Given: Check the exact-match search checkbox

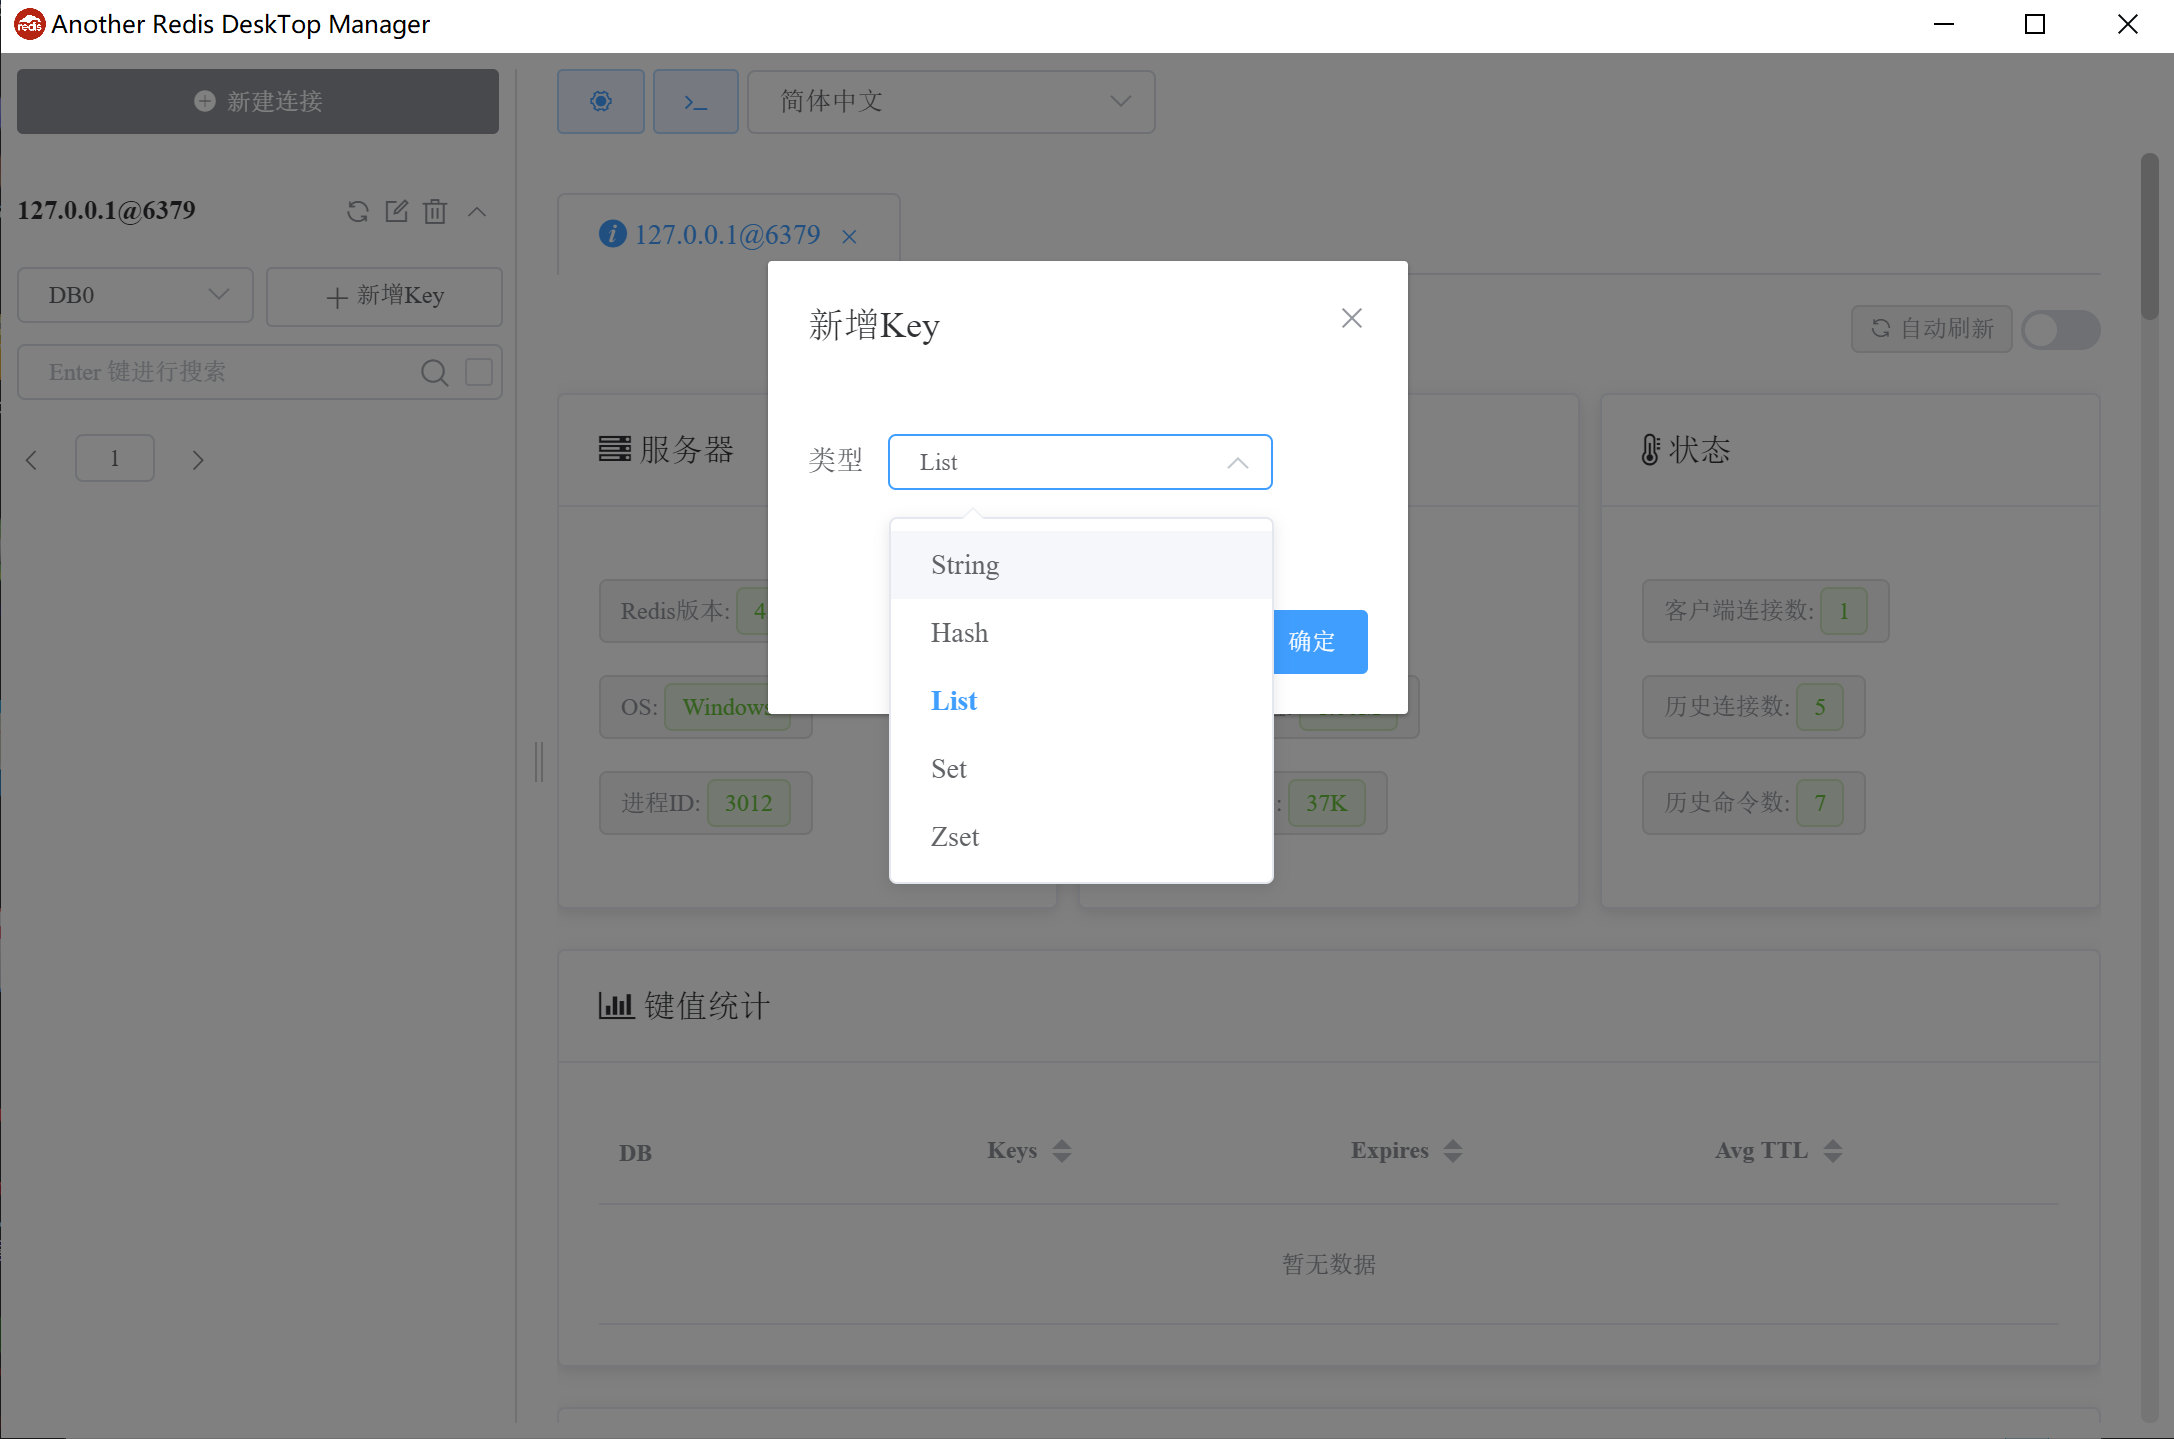Looking at the screenshot, I should [x=479, y=372].
